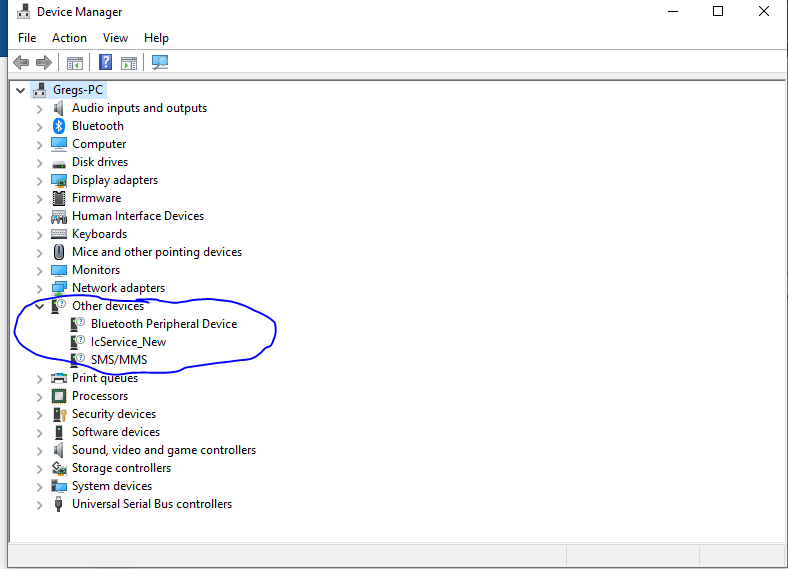Click the Bluetooth category icon

pos(59,126)
